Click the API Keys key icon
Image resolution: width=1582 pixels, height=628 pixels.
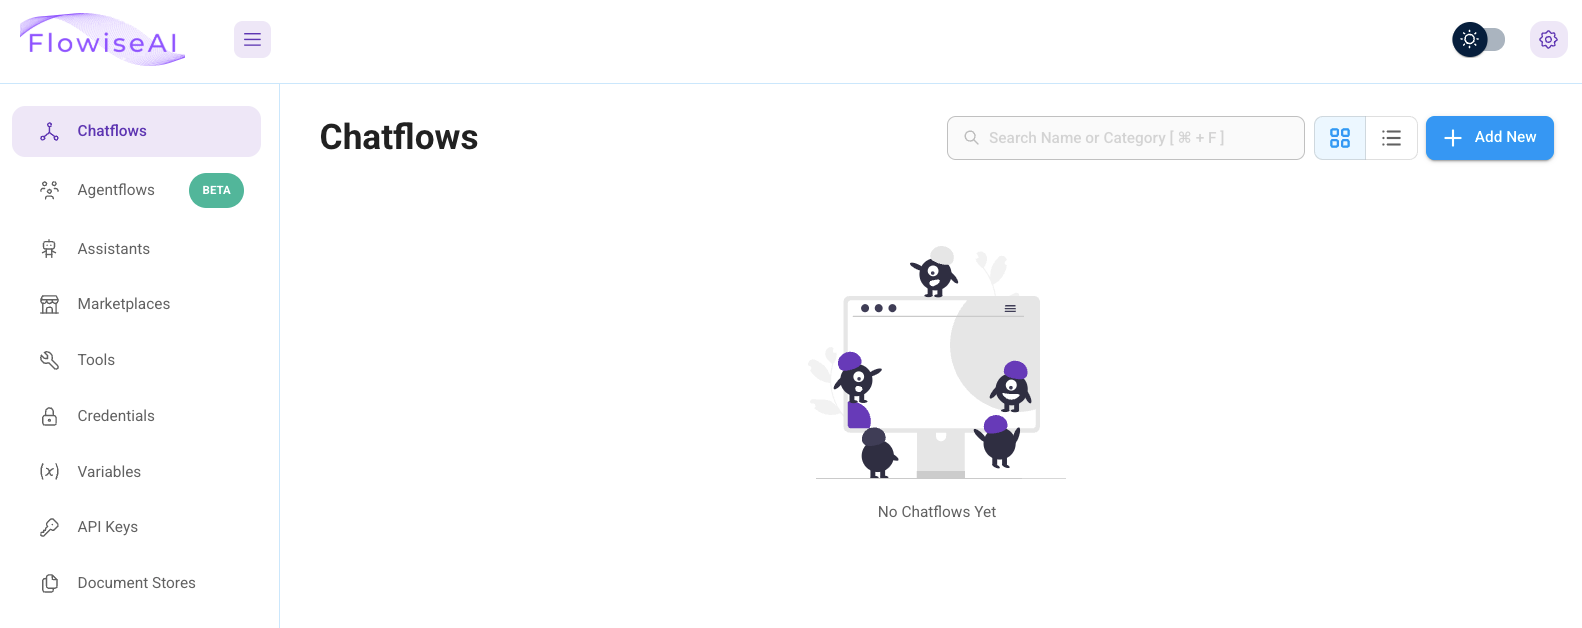point(49,527)
